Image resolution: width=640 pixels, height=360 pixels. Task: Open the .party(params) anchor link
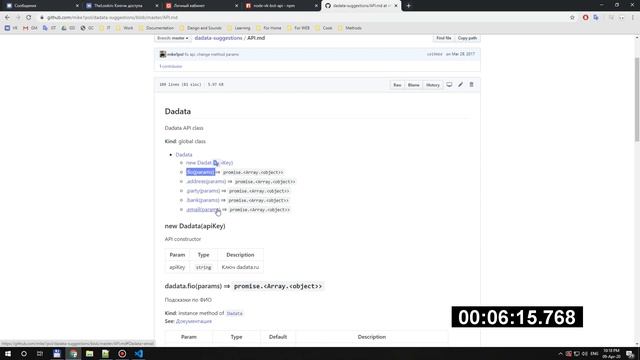pos(203,191)
